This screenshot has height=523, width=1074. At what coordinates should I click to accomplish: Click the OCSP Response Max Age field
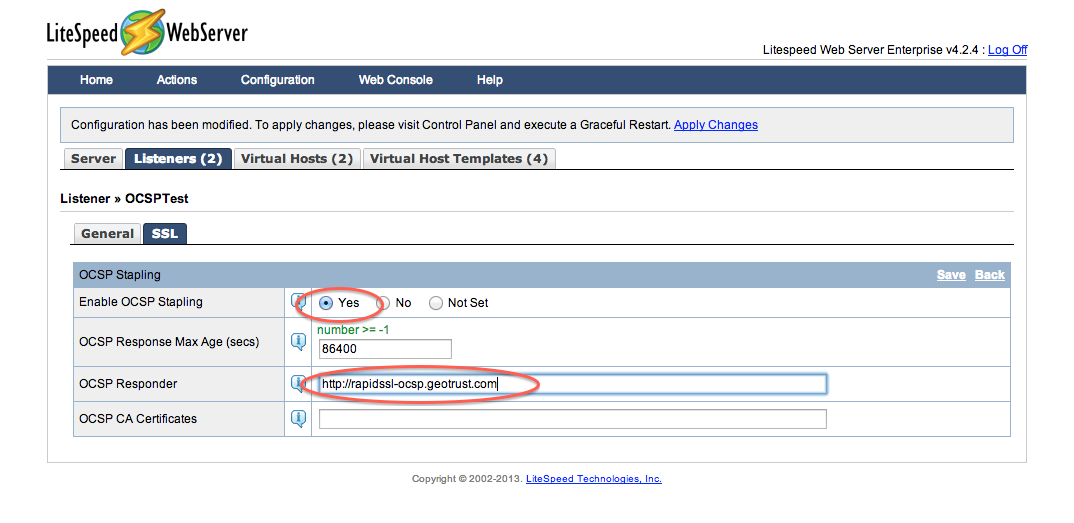[385, 349]
